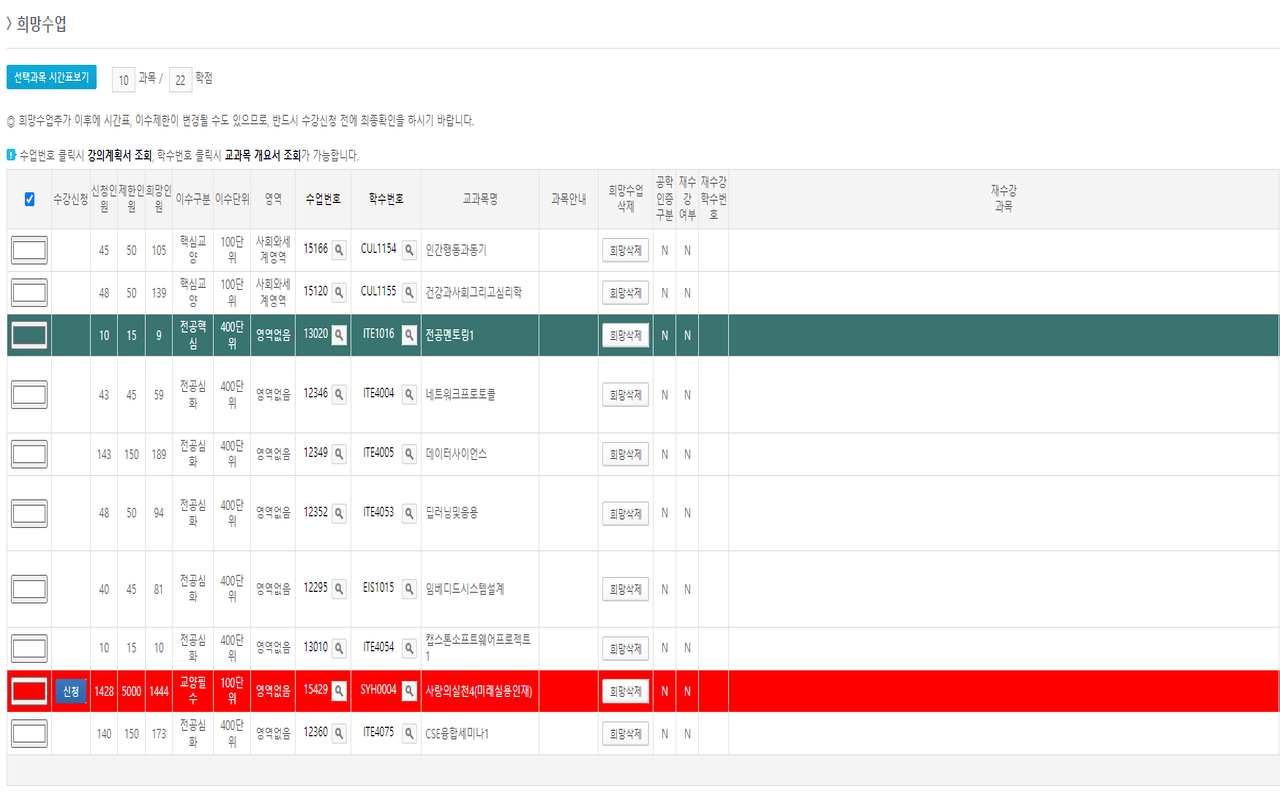Open course code ITE4004 link
1280x800 pixels.
[x=379, y=394]
